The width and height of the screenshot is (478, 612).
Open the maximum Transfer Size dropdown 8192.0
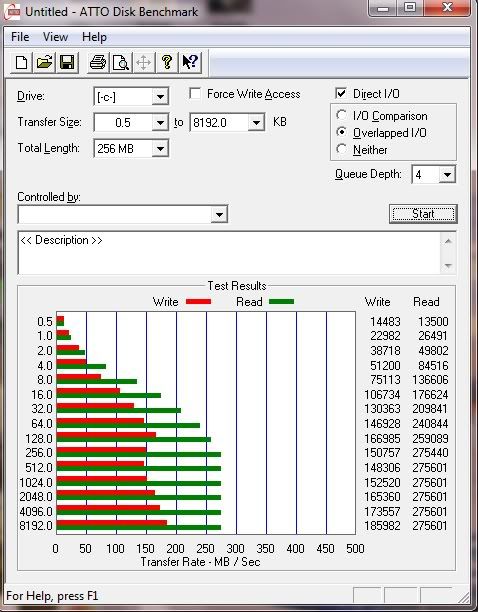point(256,123)
